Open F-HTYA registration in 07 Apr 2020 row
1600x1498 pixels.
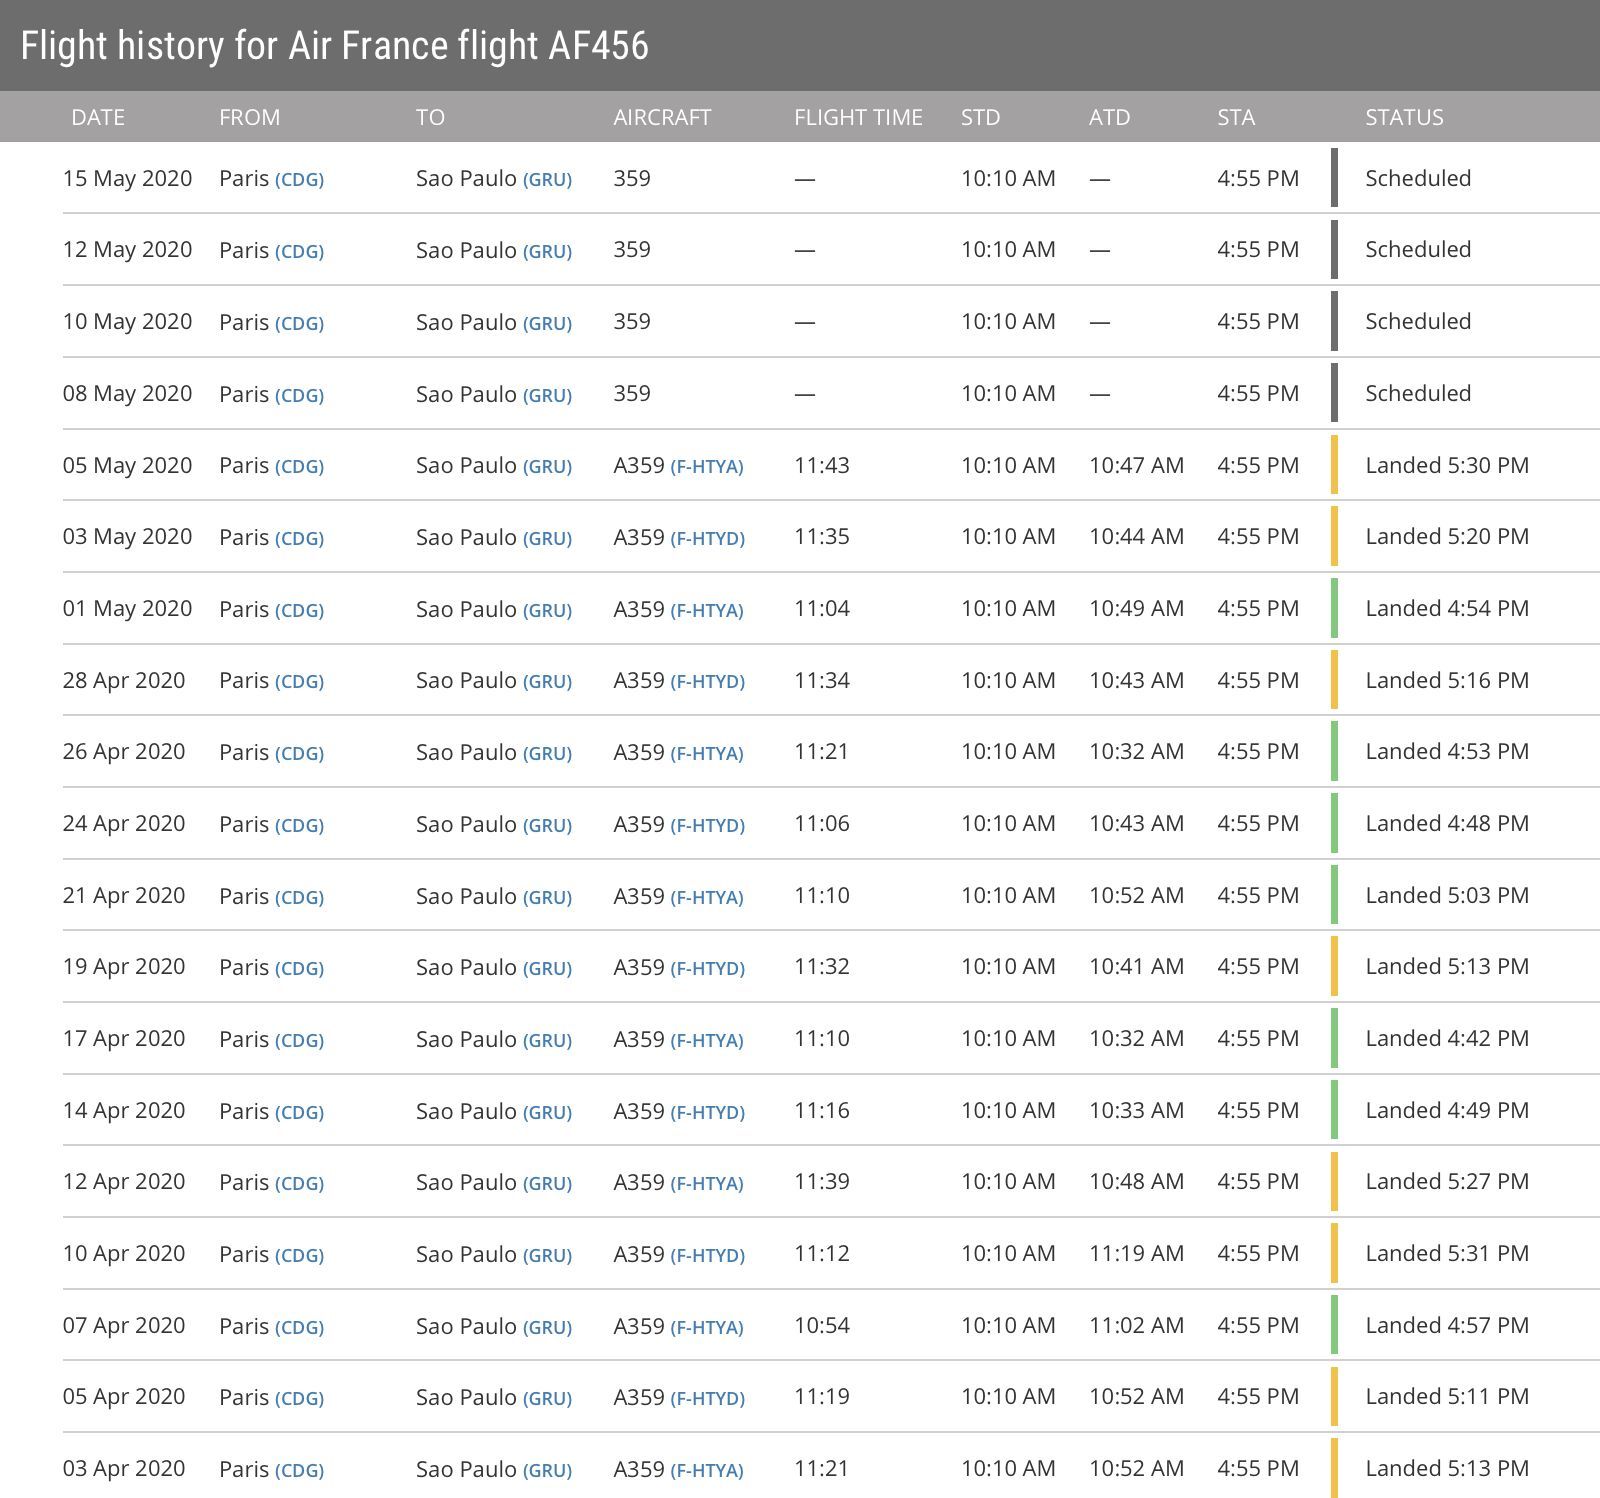(707, 1327)
